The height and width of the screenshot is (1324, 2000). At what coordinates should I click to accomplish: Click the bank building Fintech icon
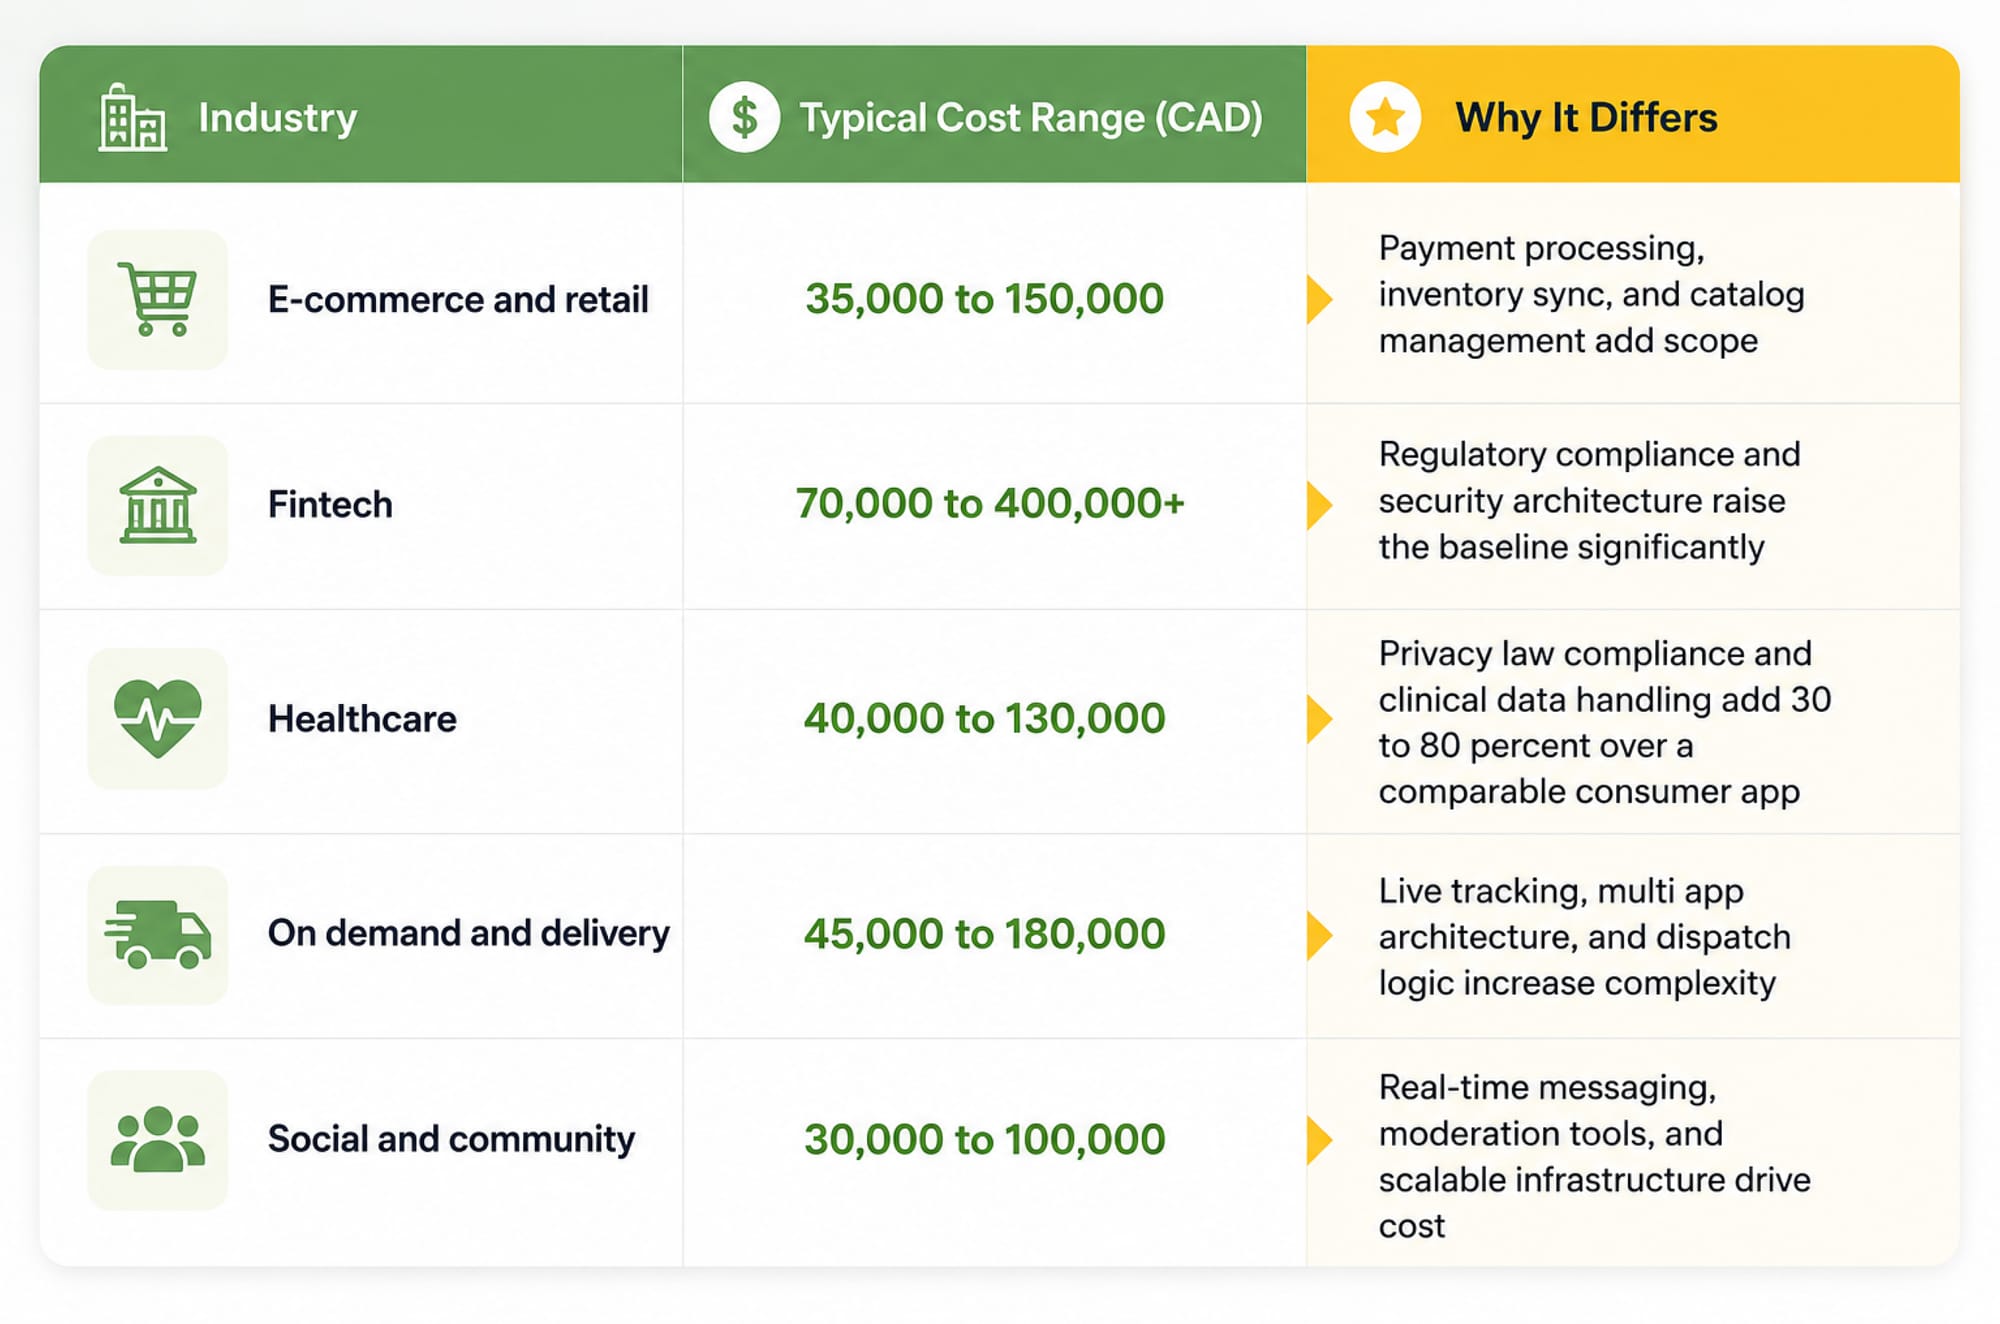click(157, 505)
